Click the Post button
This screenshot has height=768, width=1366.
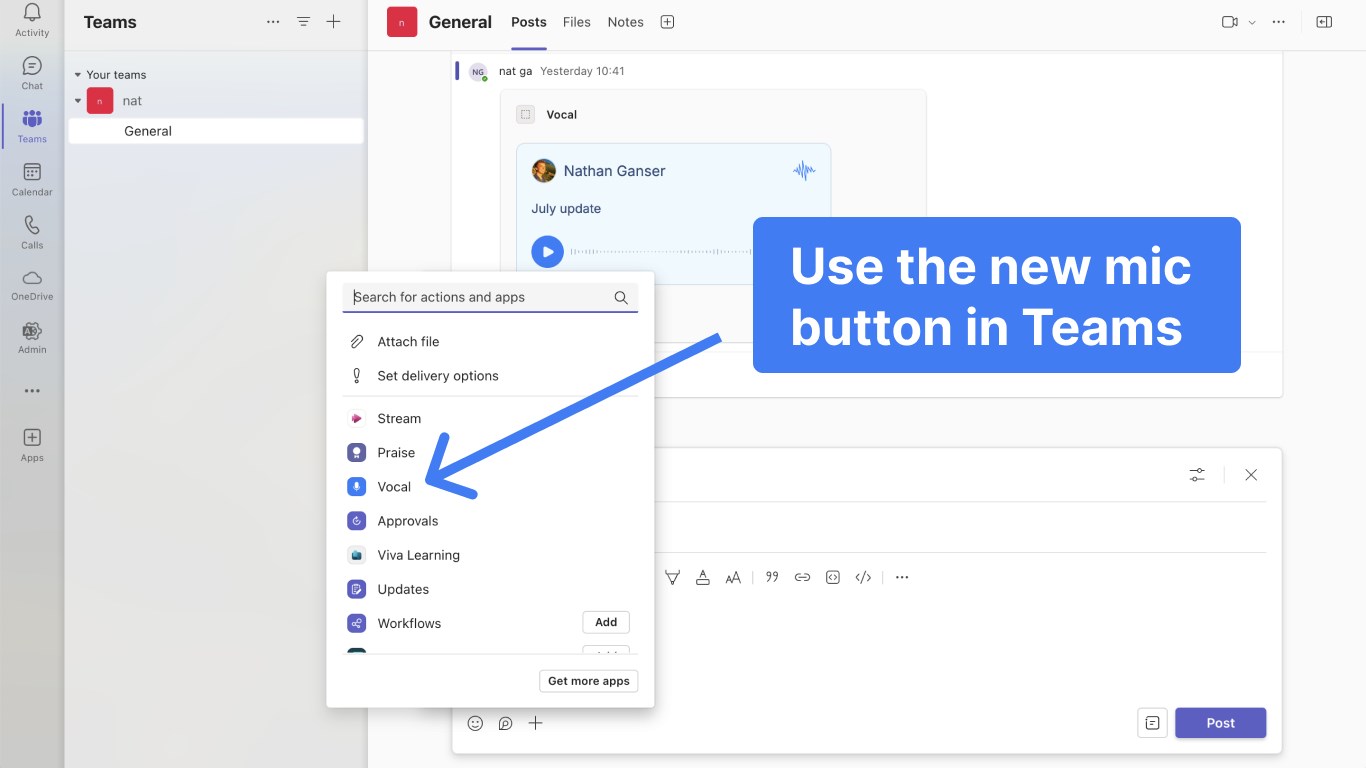click(x=1220, y=723)
